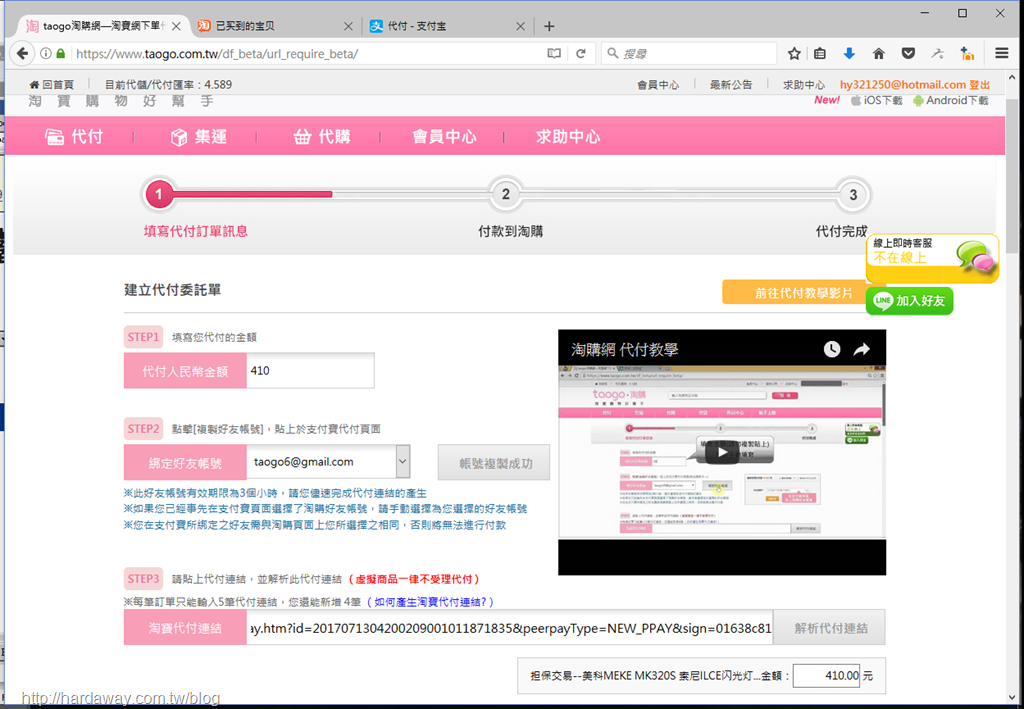
Task: Click the video watch later clock icon
Action: (x=831, y=349)
